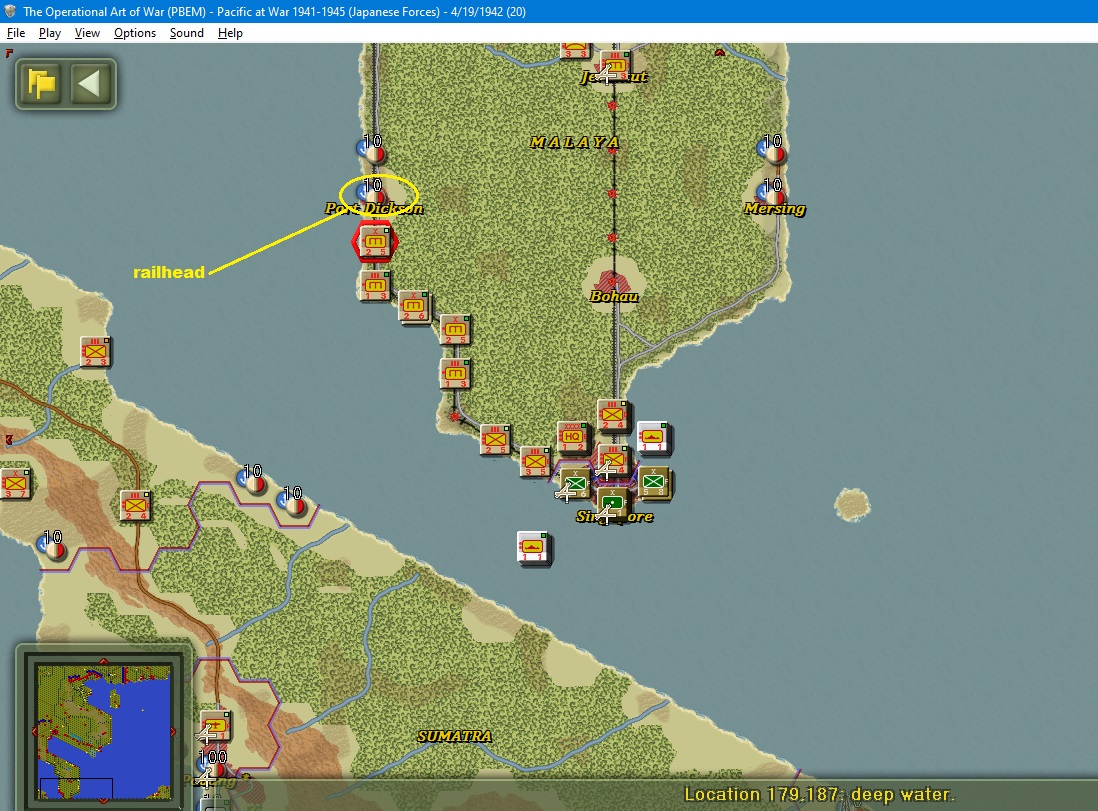
Task: Select green Allied infantry 5-8 unit
Action: tap(654, 483)
